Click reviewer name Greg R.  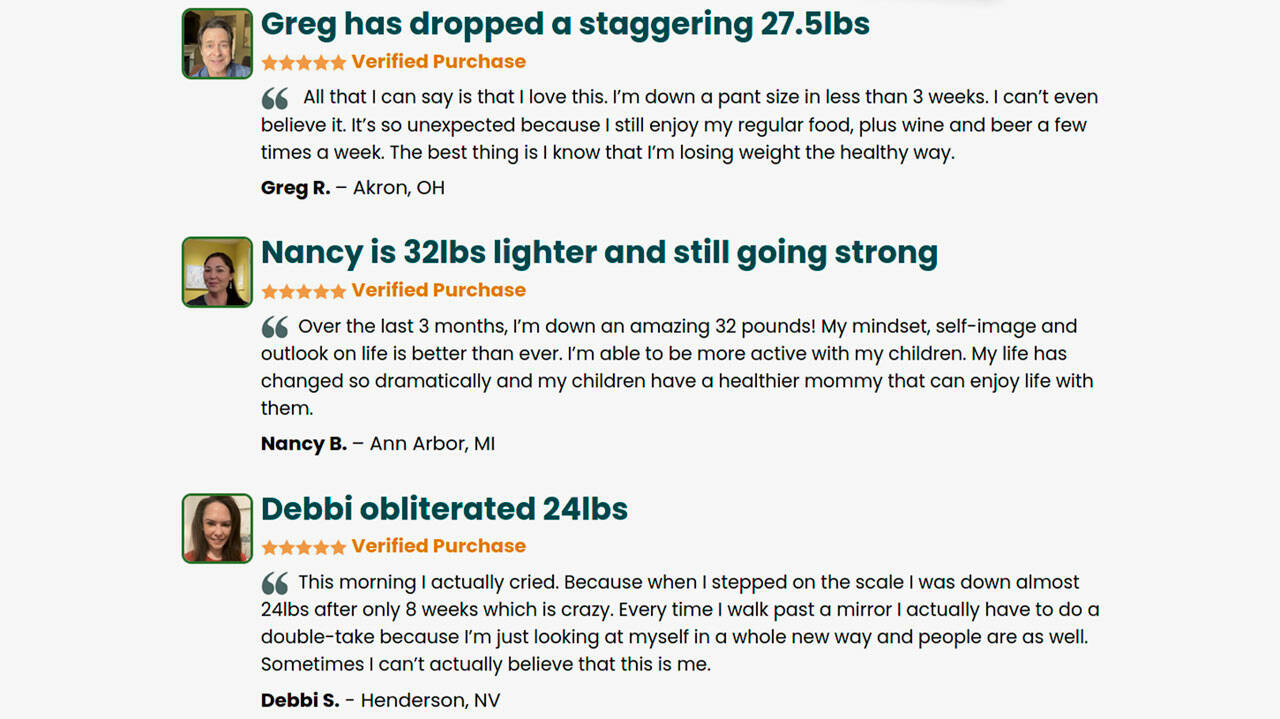tap(295, 188)
